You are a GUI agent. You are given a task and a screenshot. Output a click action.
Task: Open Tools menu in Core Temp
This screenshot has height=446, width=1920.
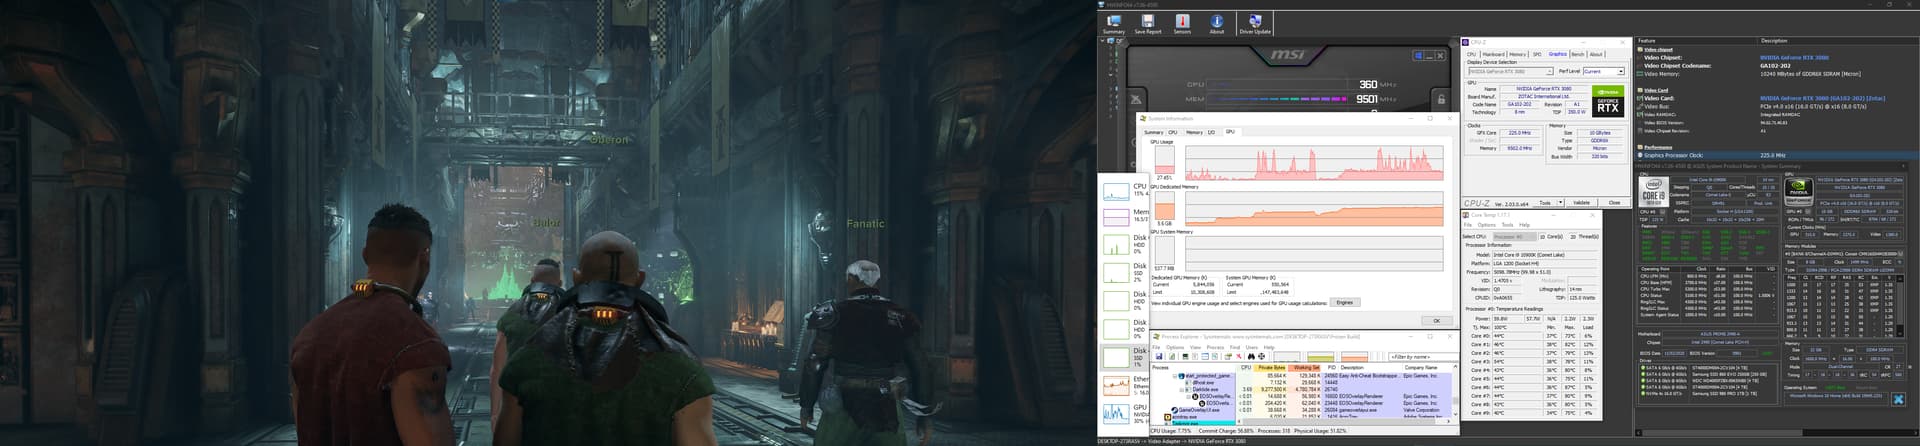click(x=1507, y=225)
